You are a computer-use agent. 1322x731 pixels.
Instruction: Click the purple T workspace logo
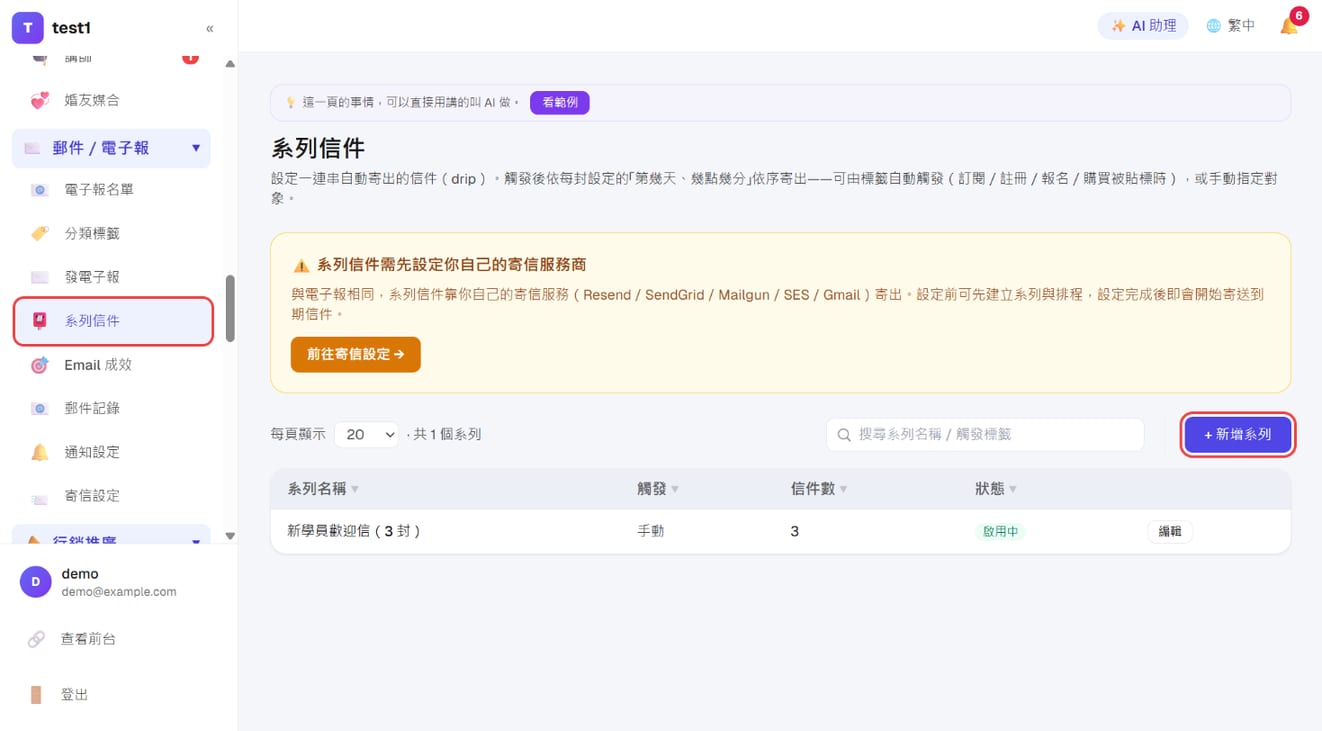point(27,28)
